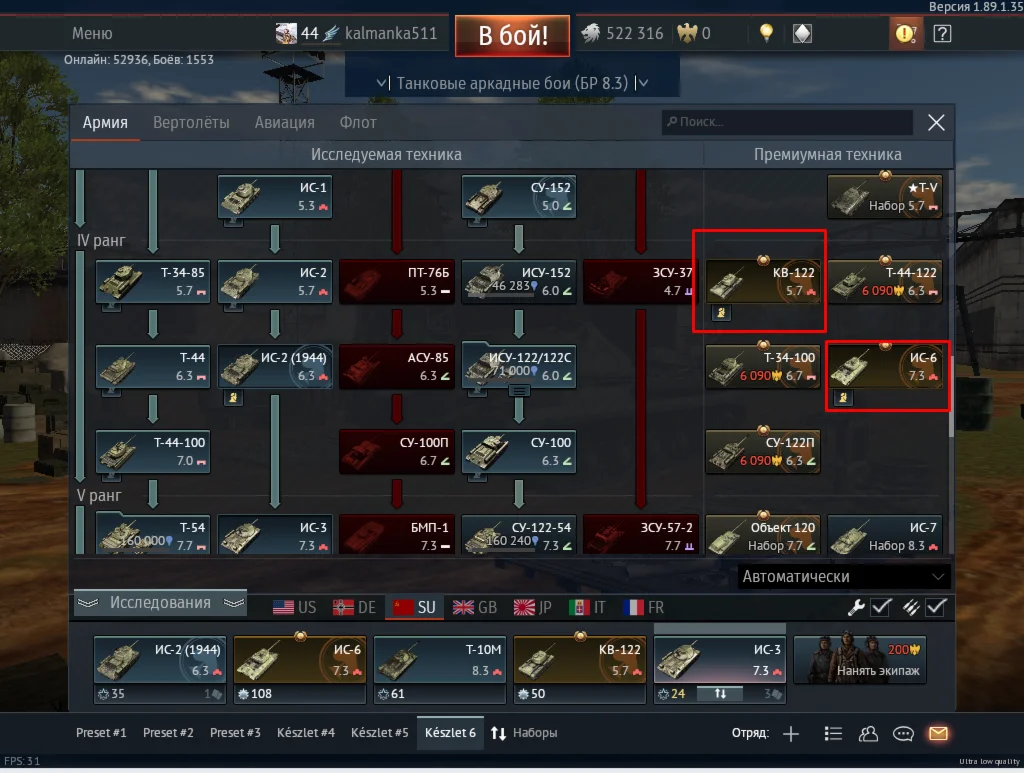Click the swap arrows under ИС-3 crew slot
Viewport: 1024px width, 773px height.
point(720,693)
